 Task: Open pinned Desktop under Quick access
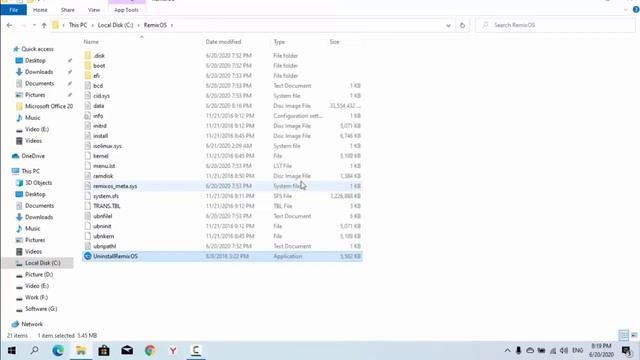(x=35, y=60)
